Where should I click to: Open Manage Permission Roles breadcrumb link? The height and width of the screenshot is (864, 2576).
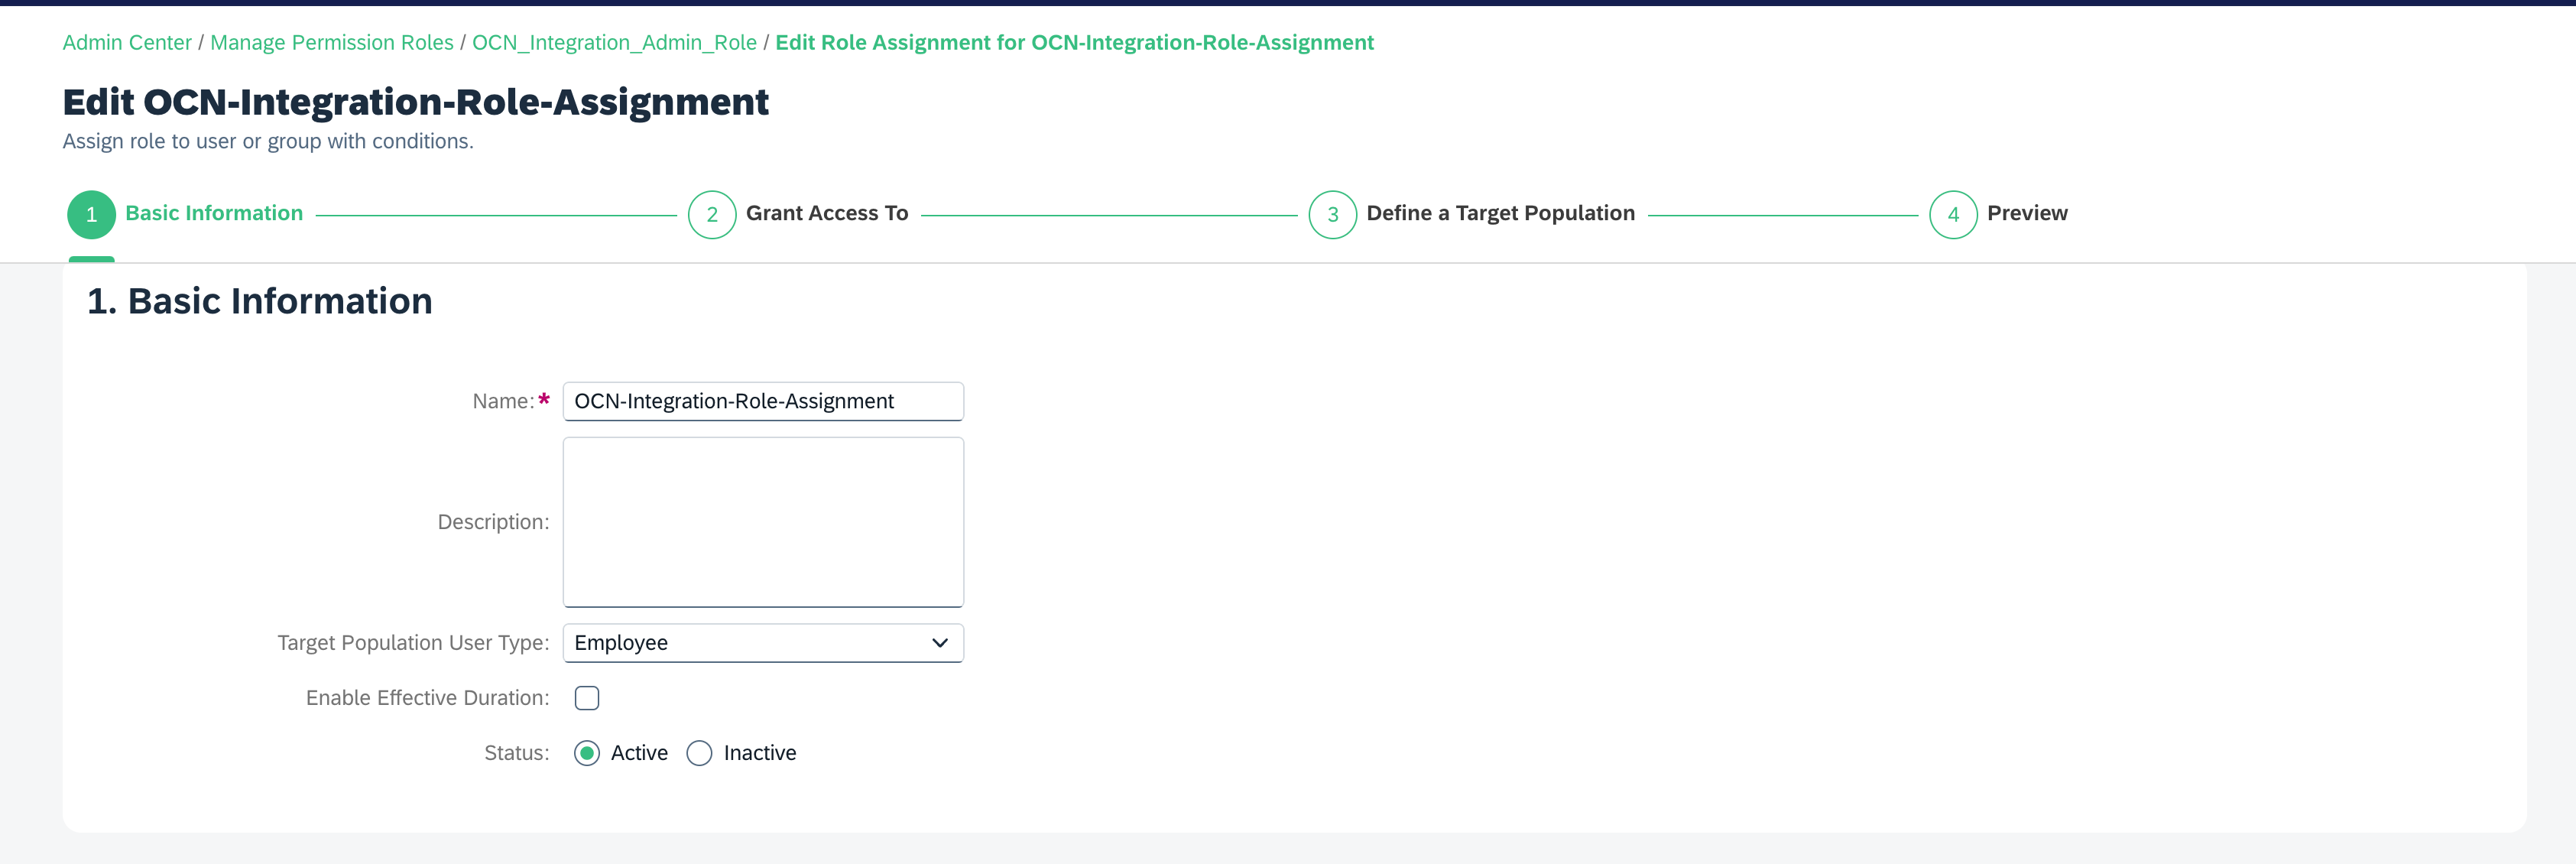[331, 43]
